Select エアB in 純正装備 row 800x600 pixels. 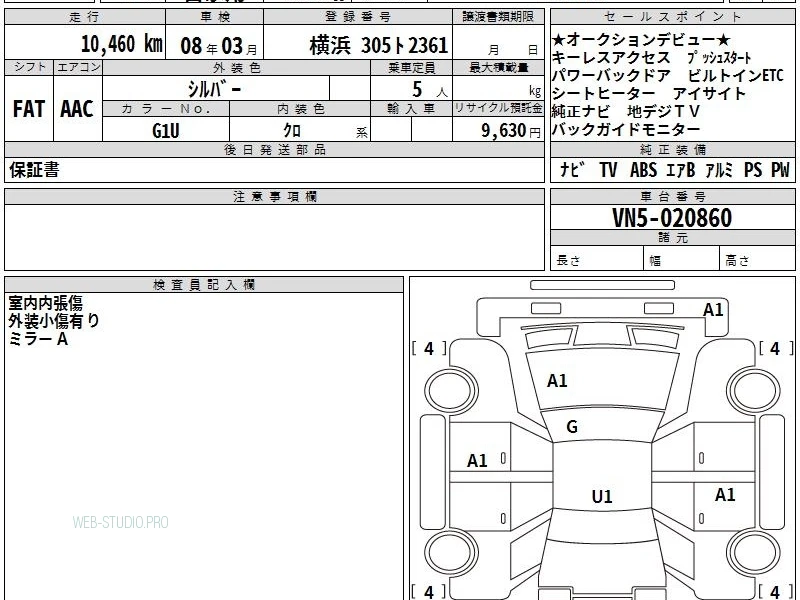(681, 169)
